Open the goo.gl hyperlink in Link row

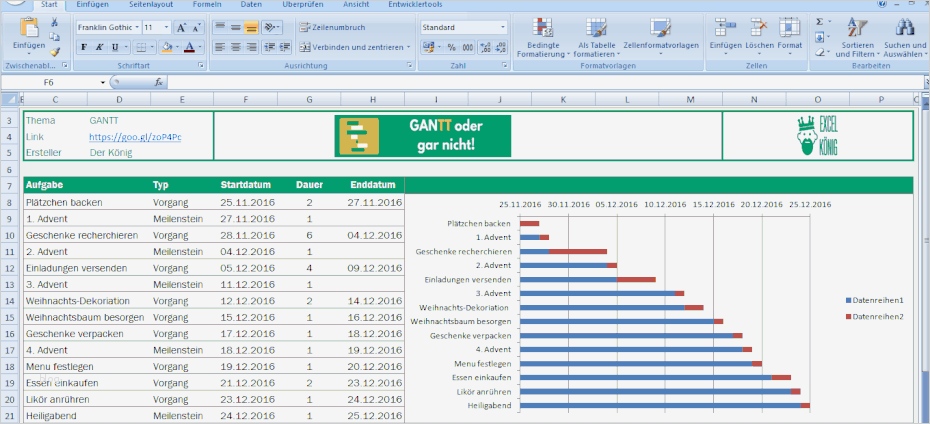click(135, 136)
